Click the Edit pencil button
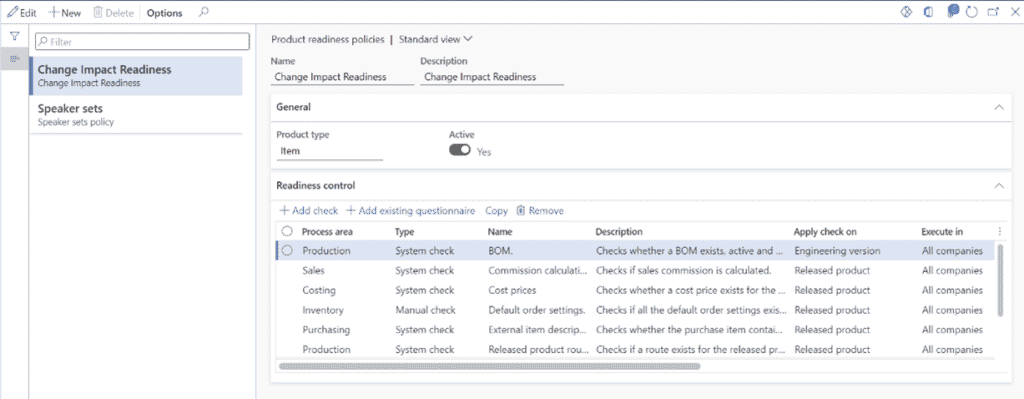The width and height of the screenshot is (1024, 399). [x=22, y=12]
